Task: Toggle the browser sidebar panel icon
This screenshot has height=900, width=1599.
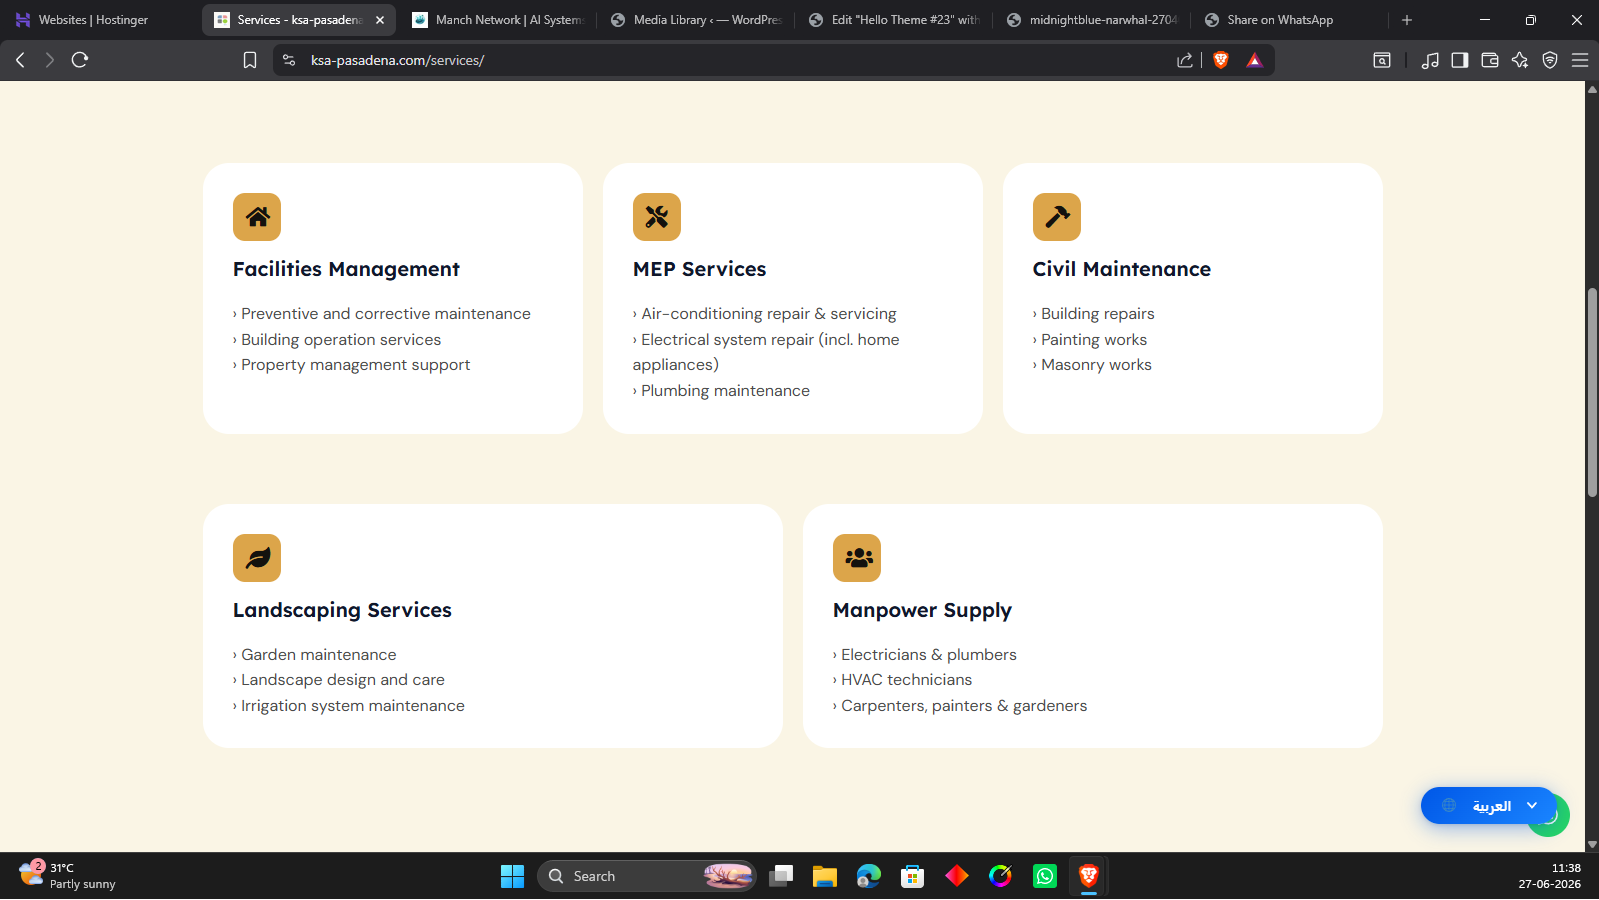Action: (1460, 60)
